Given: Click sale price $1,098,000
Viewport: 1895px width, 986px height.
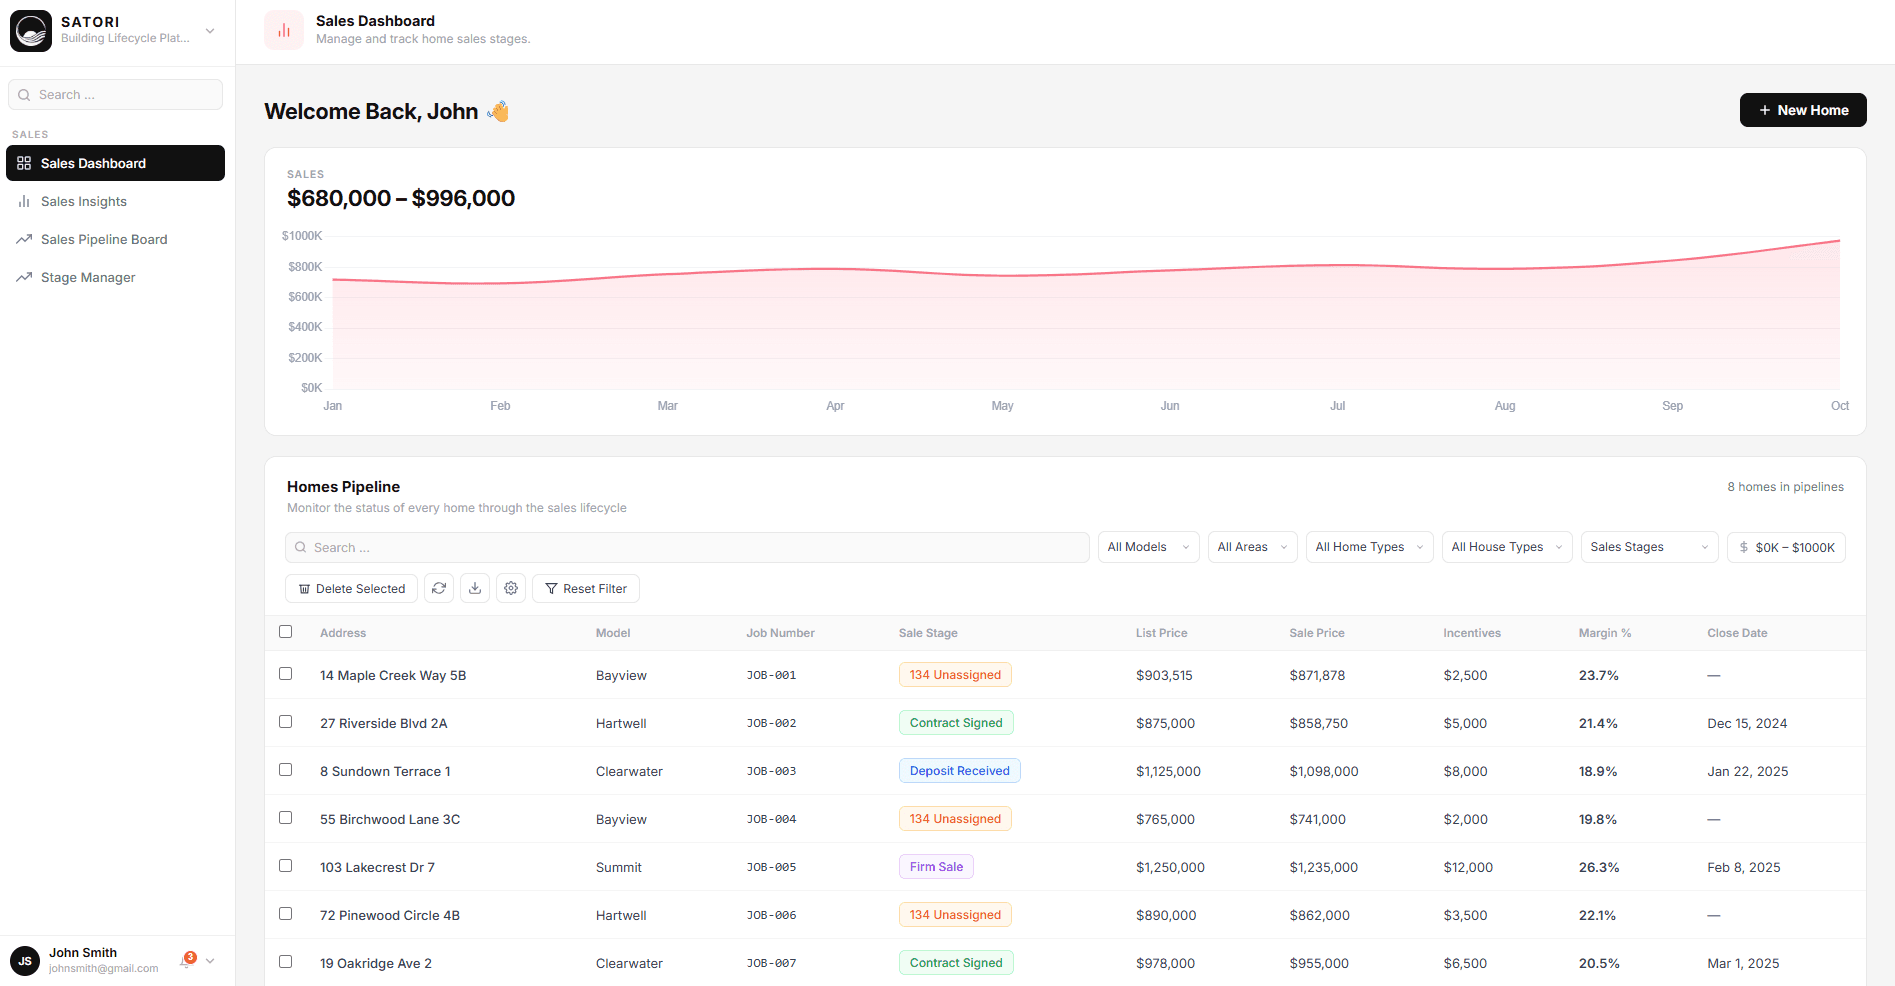Looking at the screenshot, I should tap(1324, 771).
